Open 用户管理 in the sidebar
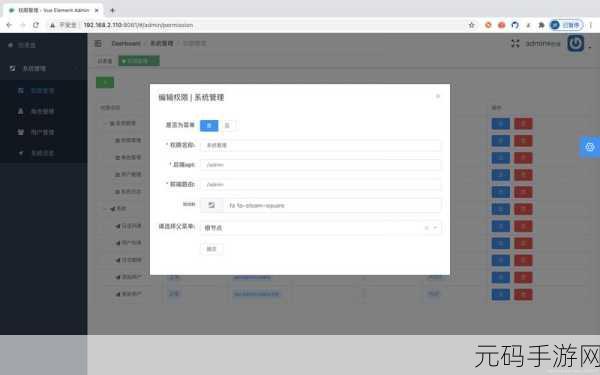 pyautogui.click(x=44, y=132)
